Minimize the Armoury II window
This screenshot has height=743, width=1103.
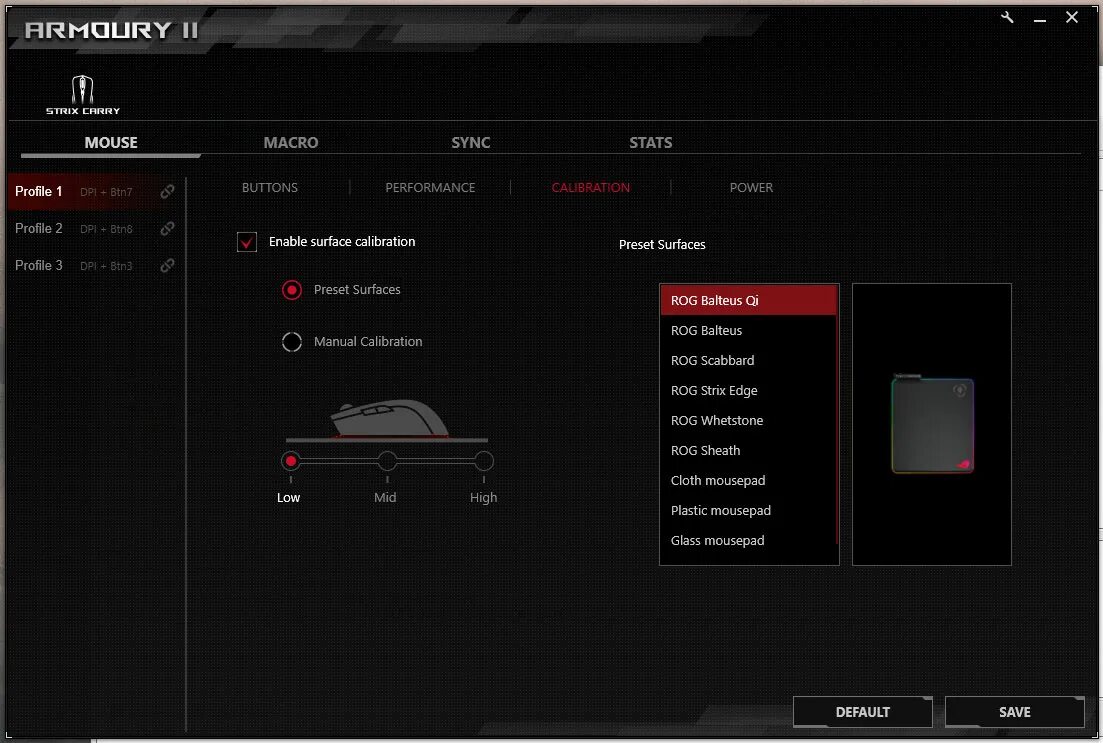tap(1040, 19)
